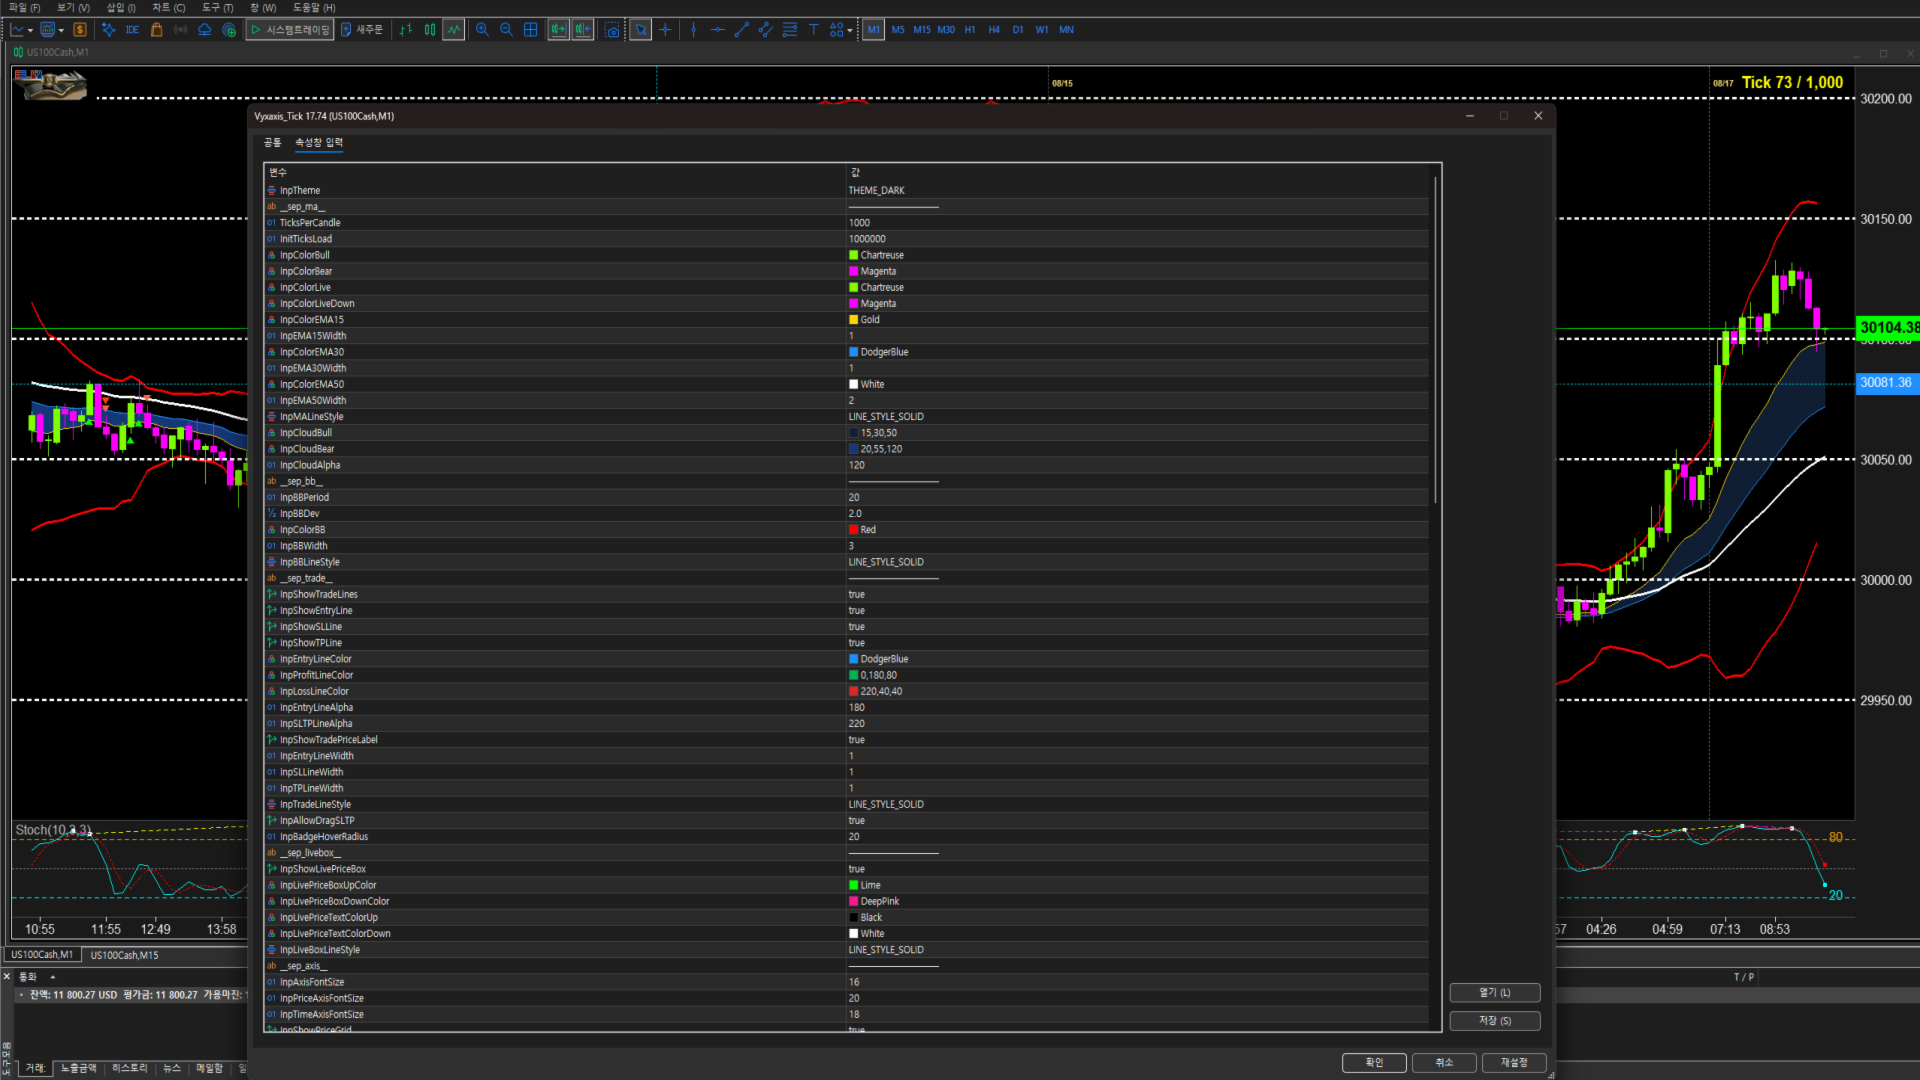The height and width of the screenshot is (1080, 1920).
Task: Switch to the D1 timeframe
Action: [1018, 30]
